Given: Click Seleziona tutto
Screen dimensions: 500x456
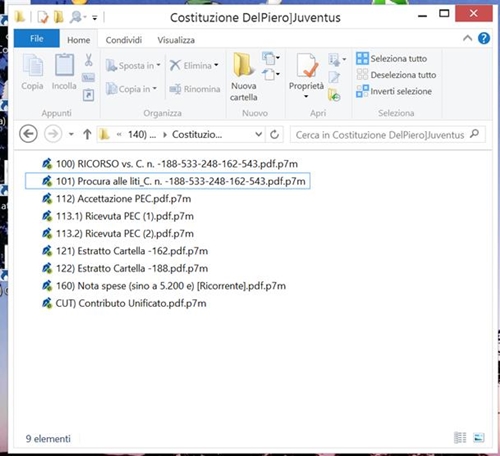Looking at the screenshot, I should 391,58.
